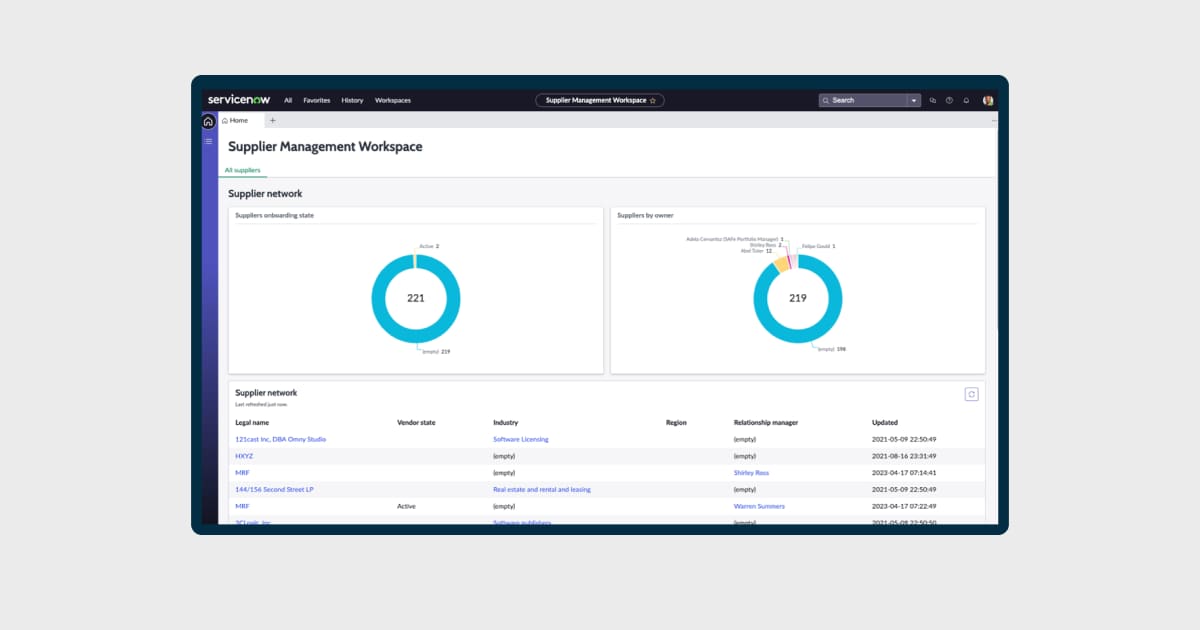Refresh the Supplier network list
The width and height of the screenshot is (1200, 630).
(x=971, y=394)
